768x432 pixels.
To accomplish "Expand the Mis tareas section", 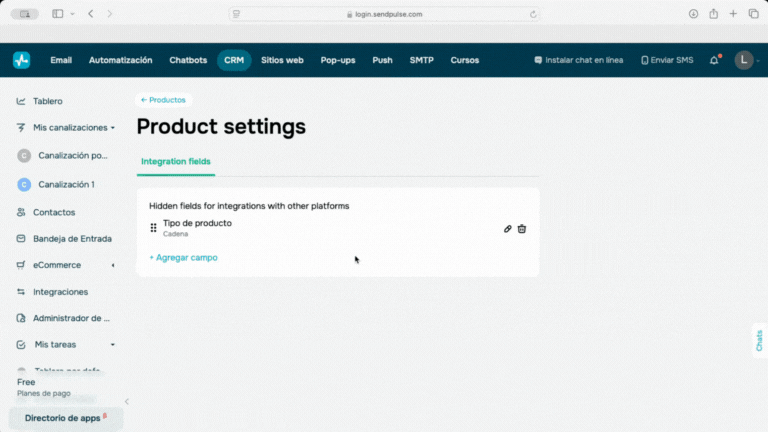I will tap(113, 344).
